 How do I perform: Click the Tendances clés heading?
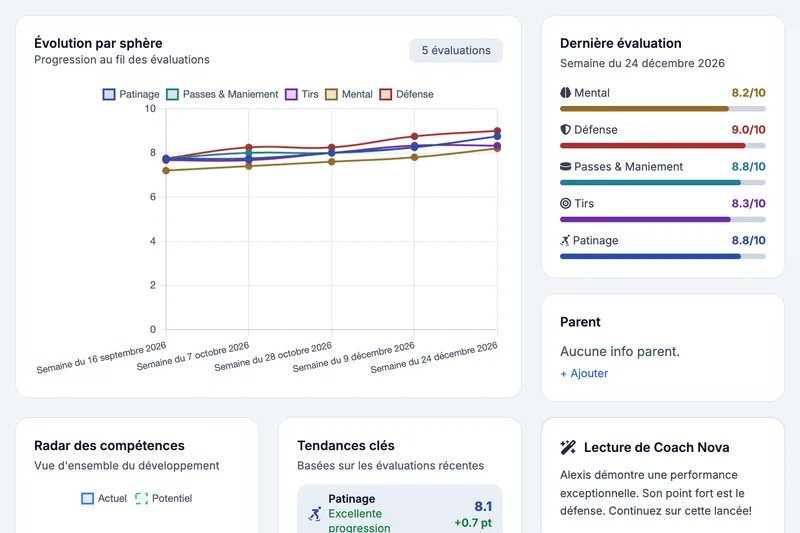(346, 445)
